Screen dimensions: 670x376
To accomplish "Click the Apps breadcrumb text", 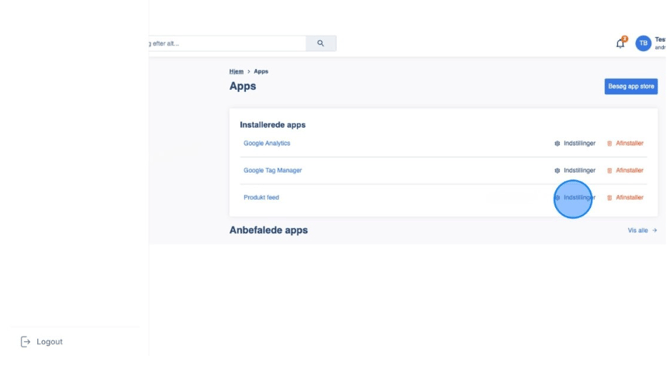I will coord(261,71).
